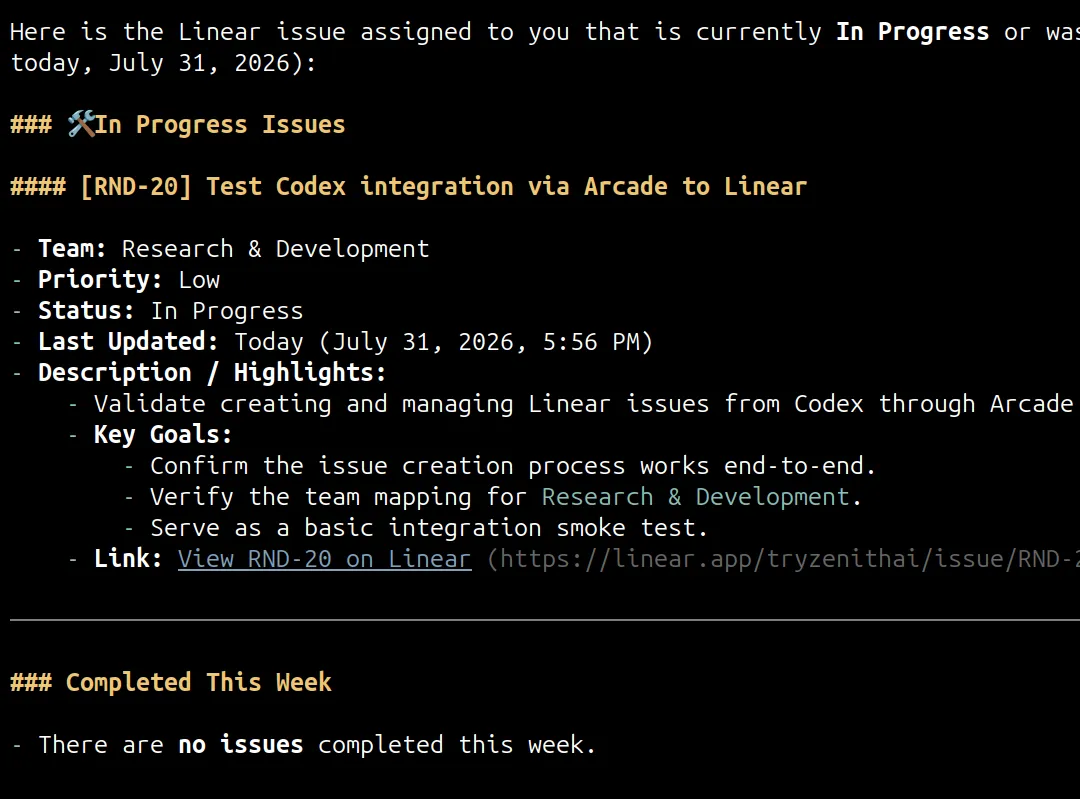
Task: Click the "Validate creating and managing Linear issues" line
Action: 583,404
